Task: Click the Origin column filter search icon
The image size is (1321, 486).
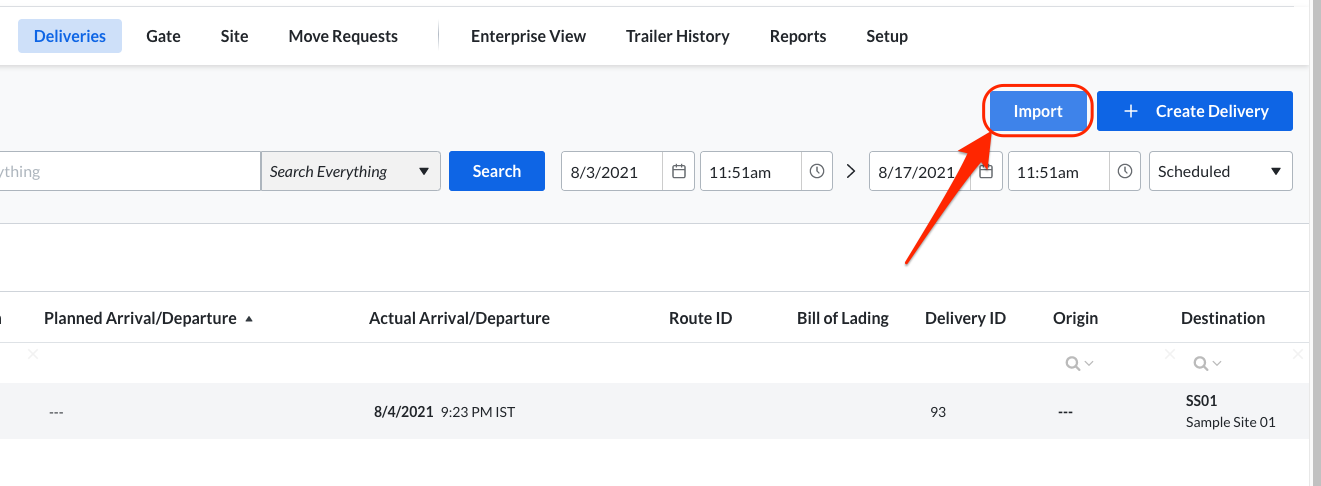Action: click(1078, 364)
